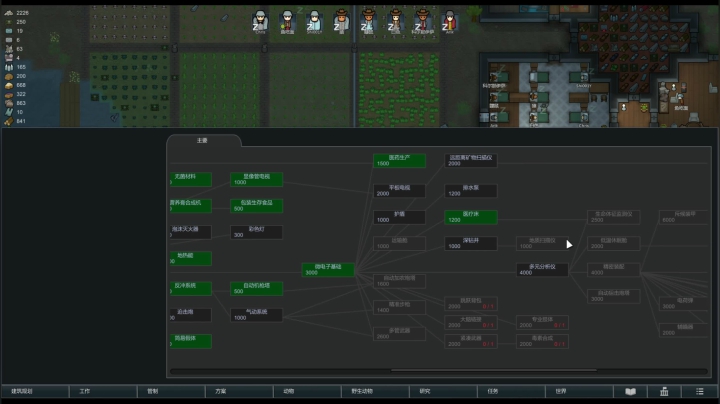Open the 方案 bottom menu

239,391
